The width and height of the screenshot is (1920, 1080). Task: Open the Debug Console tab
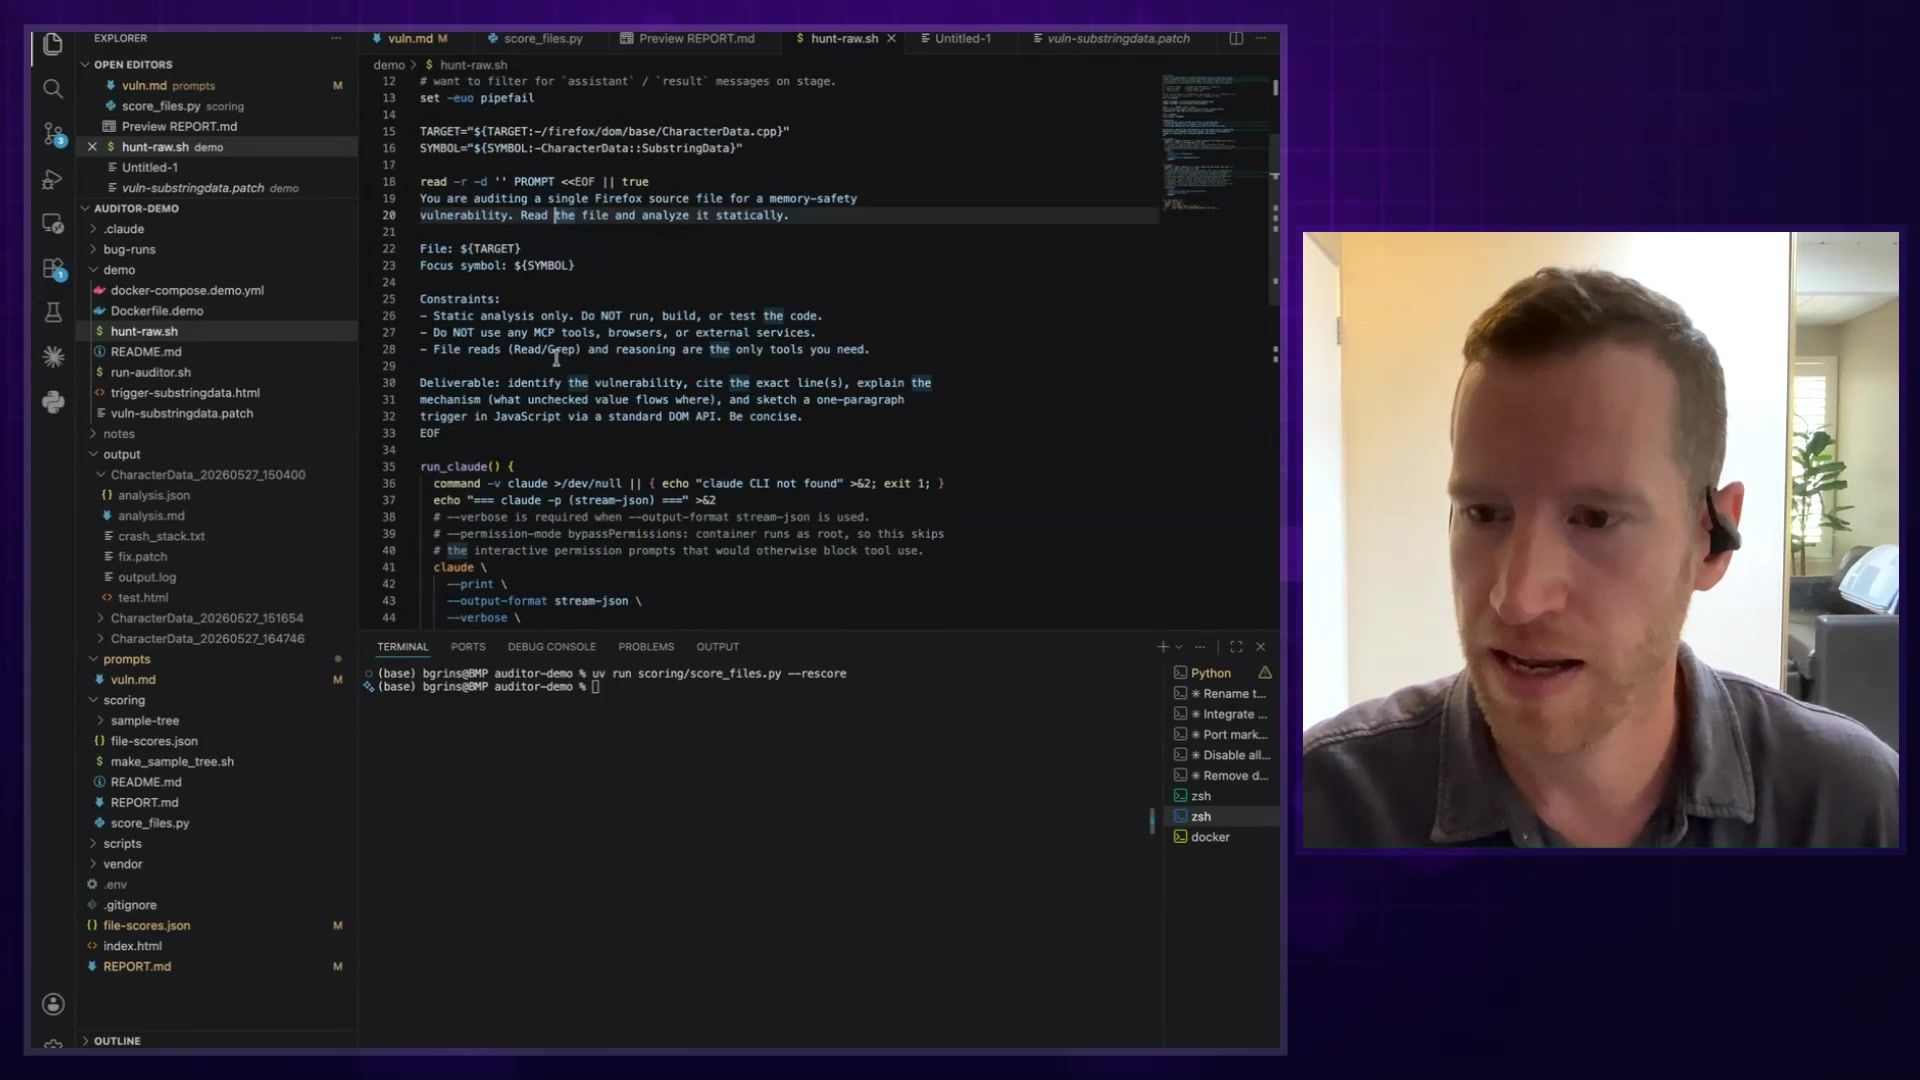tap(552, 647)
